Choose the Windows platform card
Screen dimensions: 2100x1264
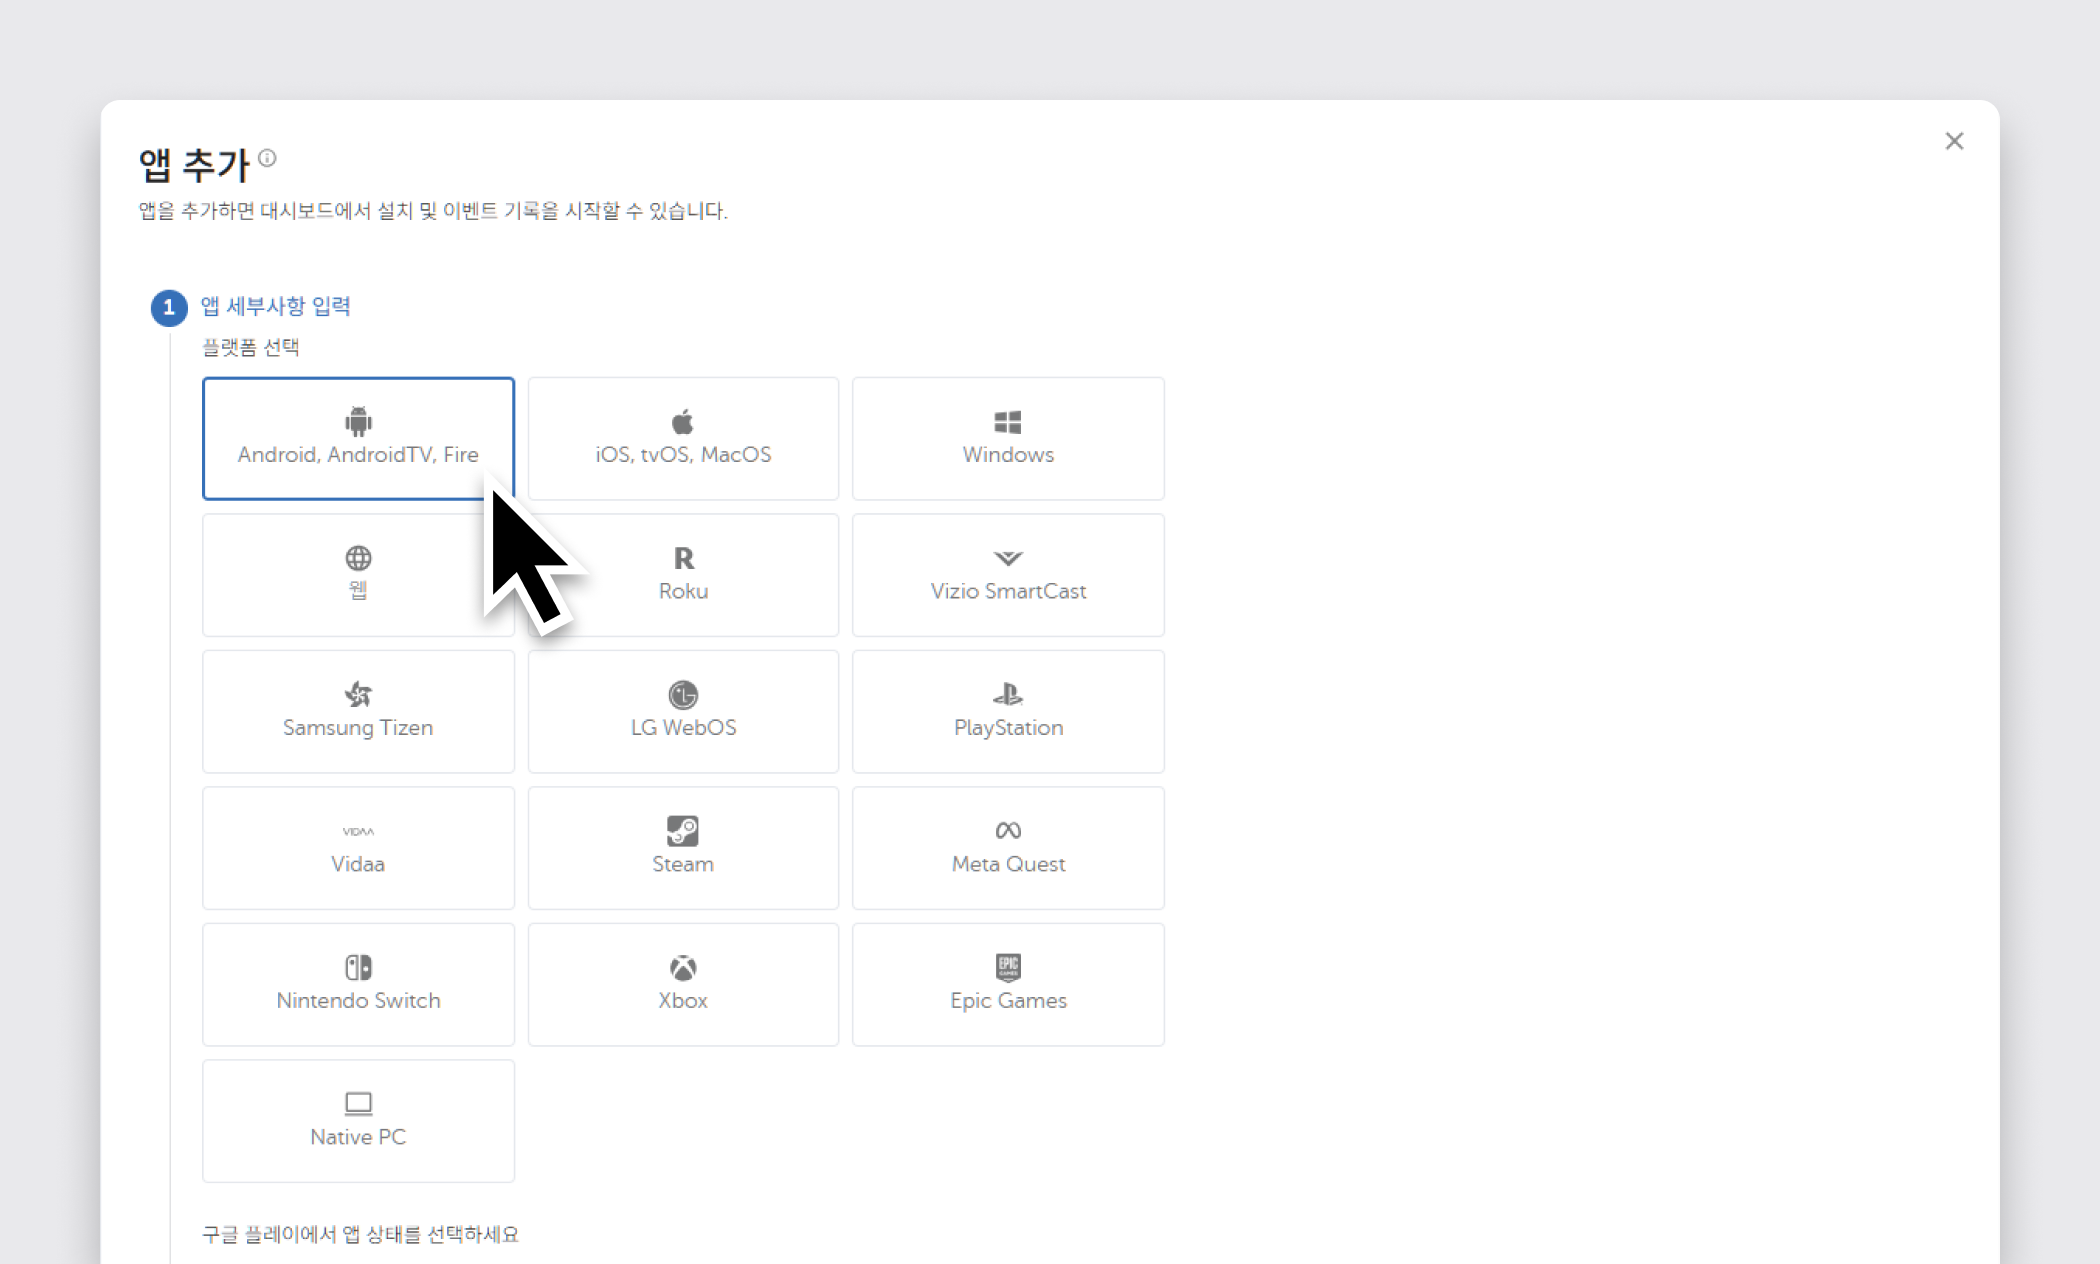click(1008, 438)
